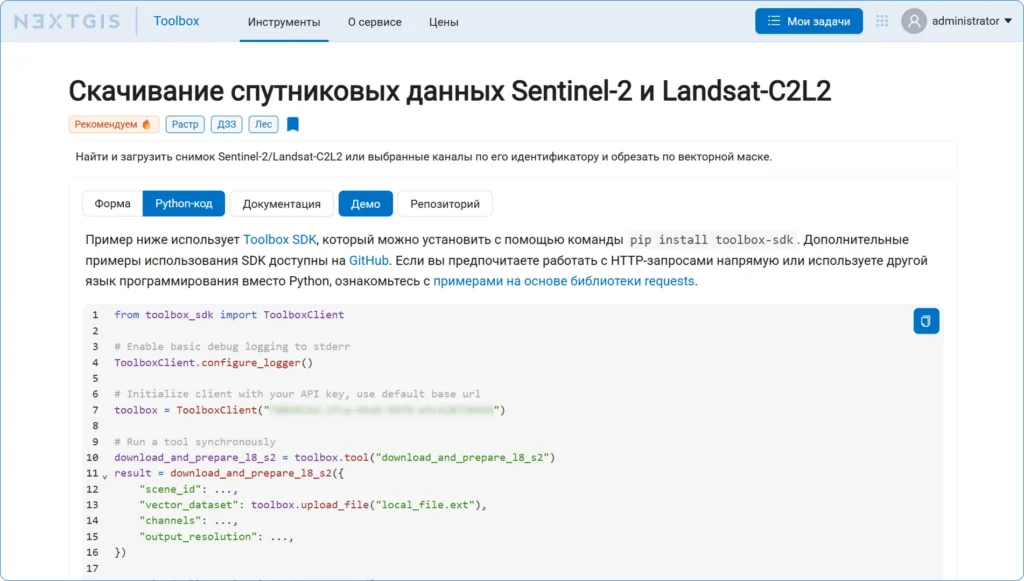This screenshot has width=1024, height=581.
Task: Click the description text Найти и загрузить снимок
Action: click(x=423, y=157)
